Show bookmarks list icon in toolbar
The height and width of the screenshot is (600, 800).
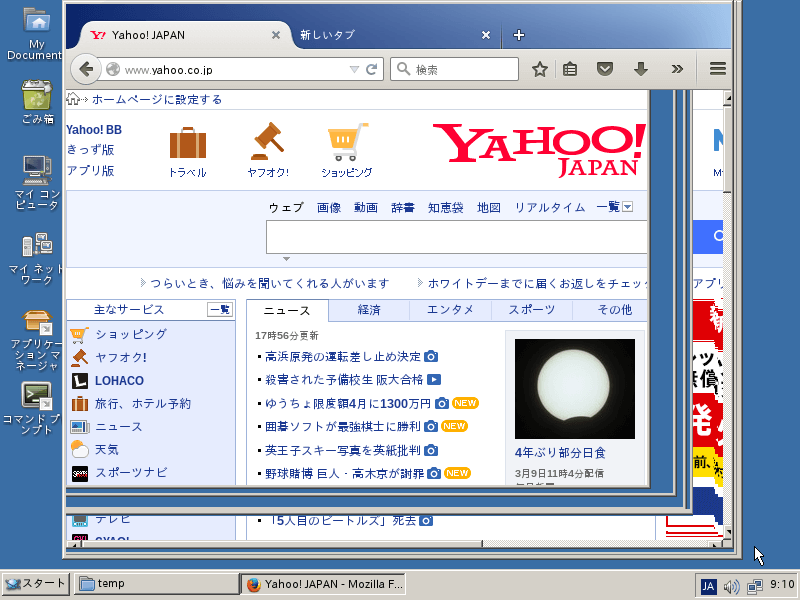point(570,69)
